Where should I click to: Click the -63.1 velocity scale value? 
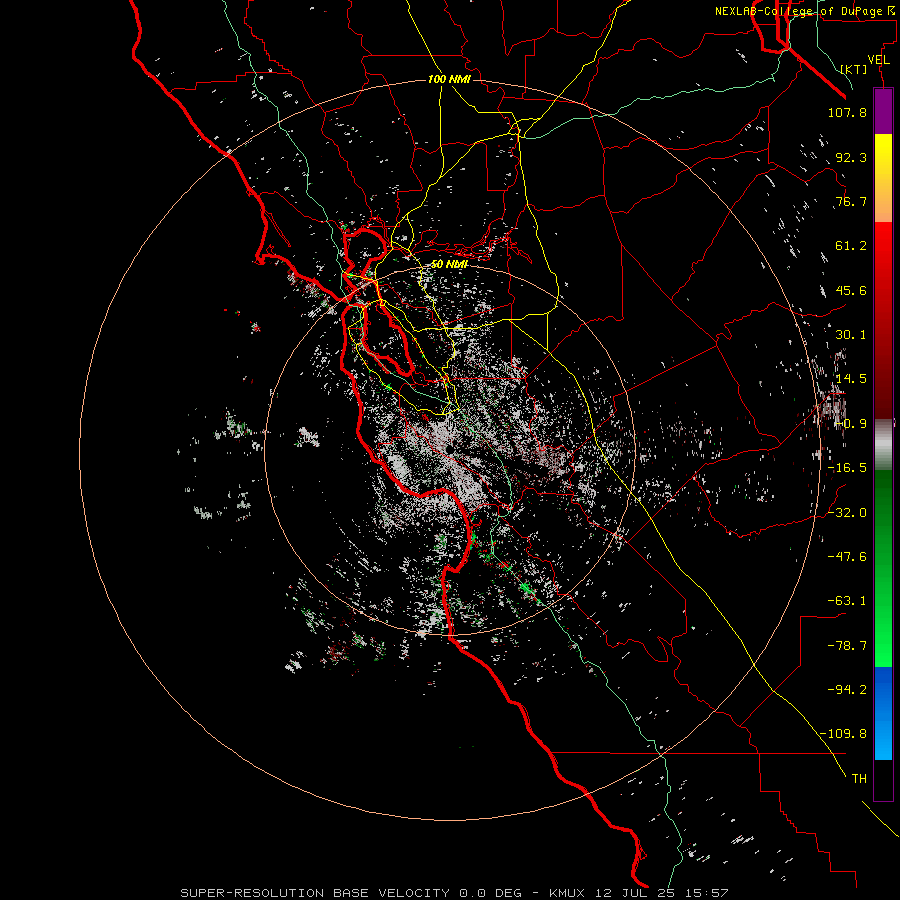847,601
